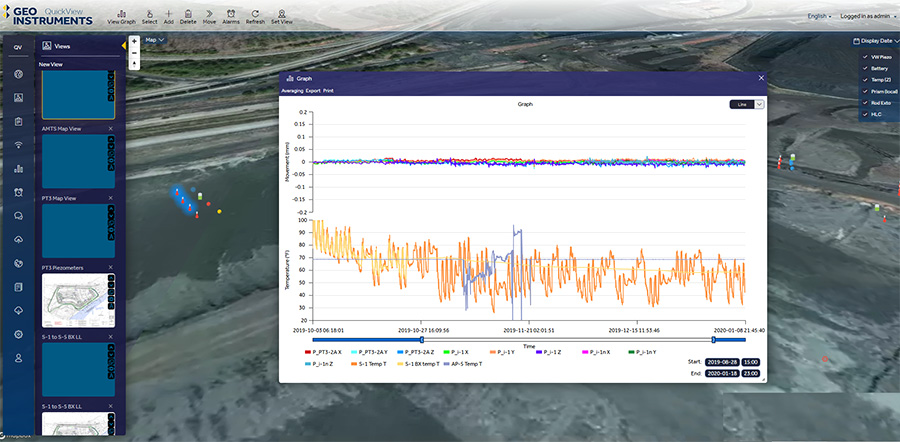900x442 pixels.
Task: Open the Map type dropdown
Action: coord(155,40)
